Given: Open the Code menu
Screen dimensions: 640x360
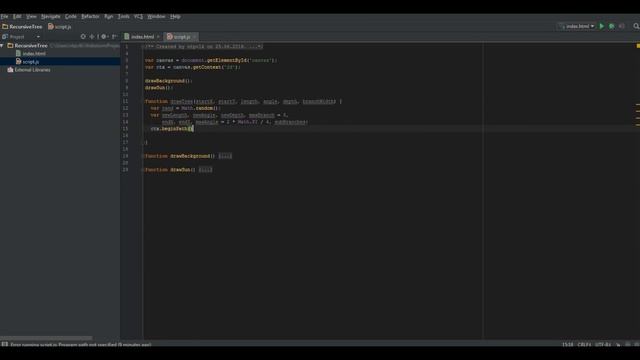Looking at the screenshot, I should tap(71, 16).
